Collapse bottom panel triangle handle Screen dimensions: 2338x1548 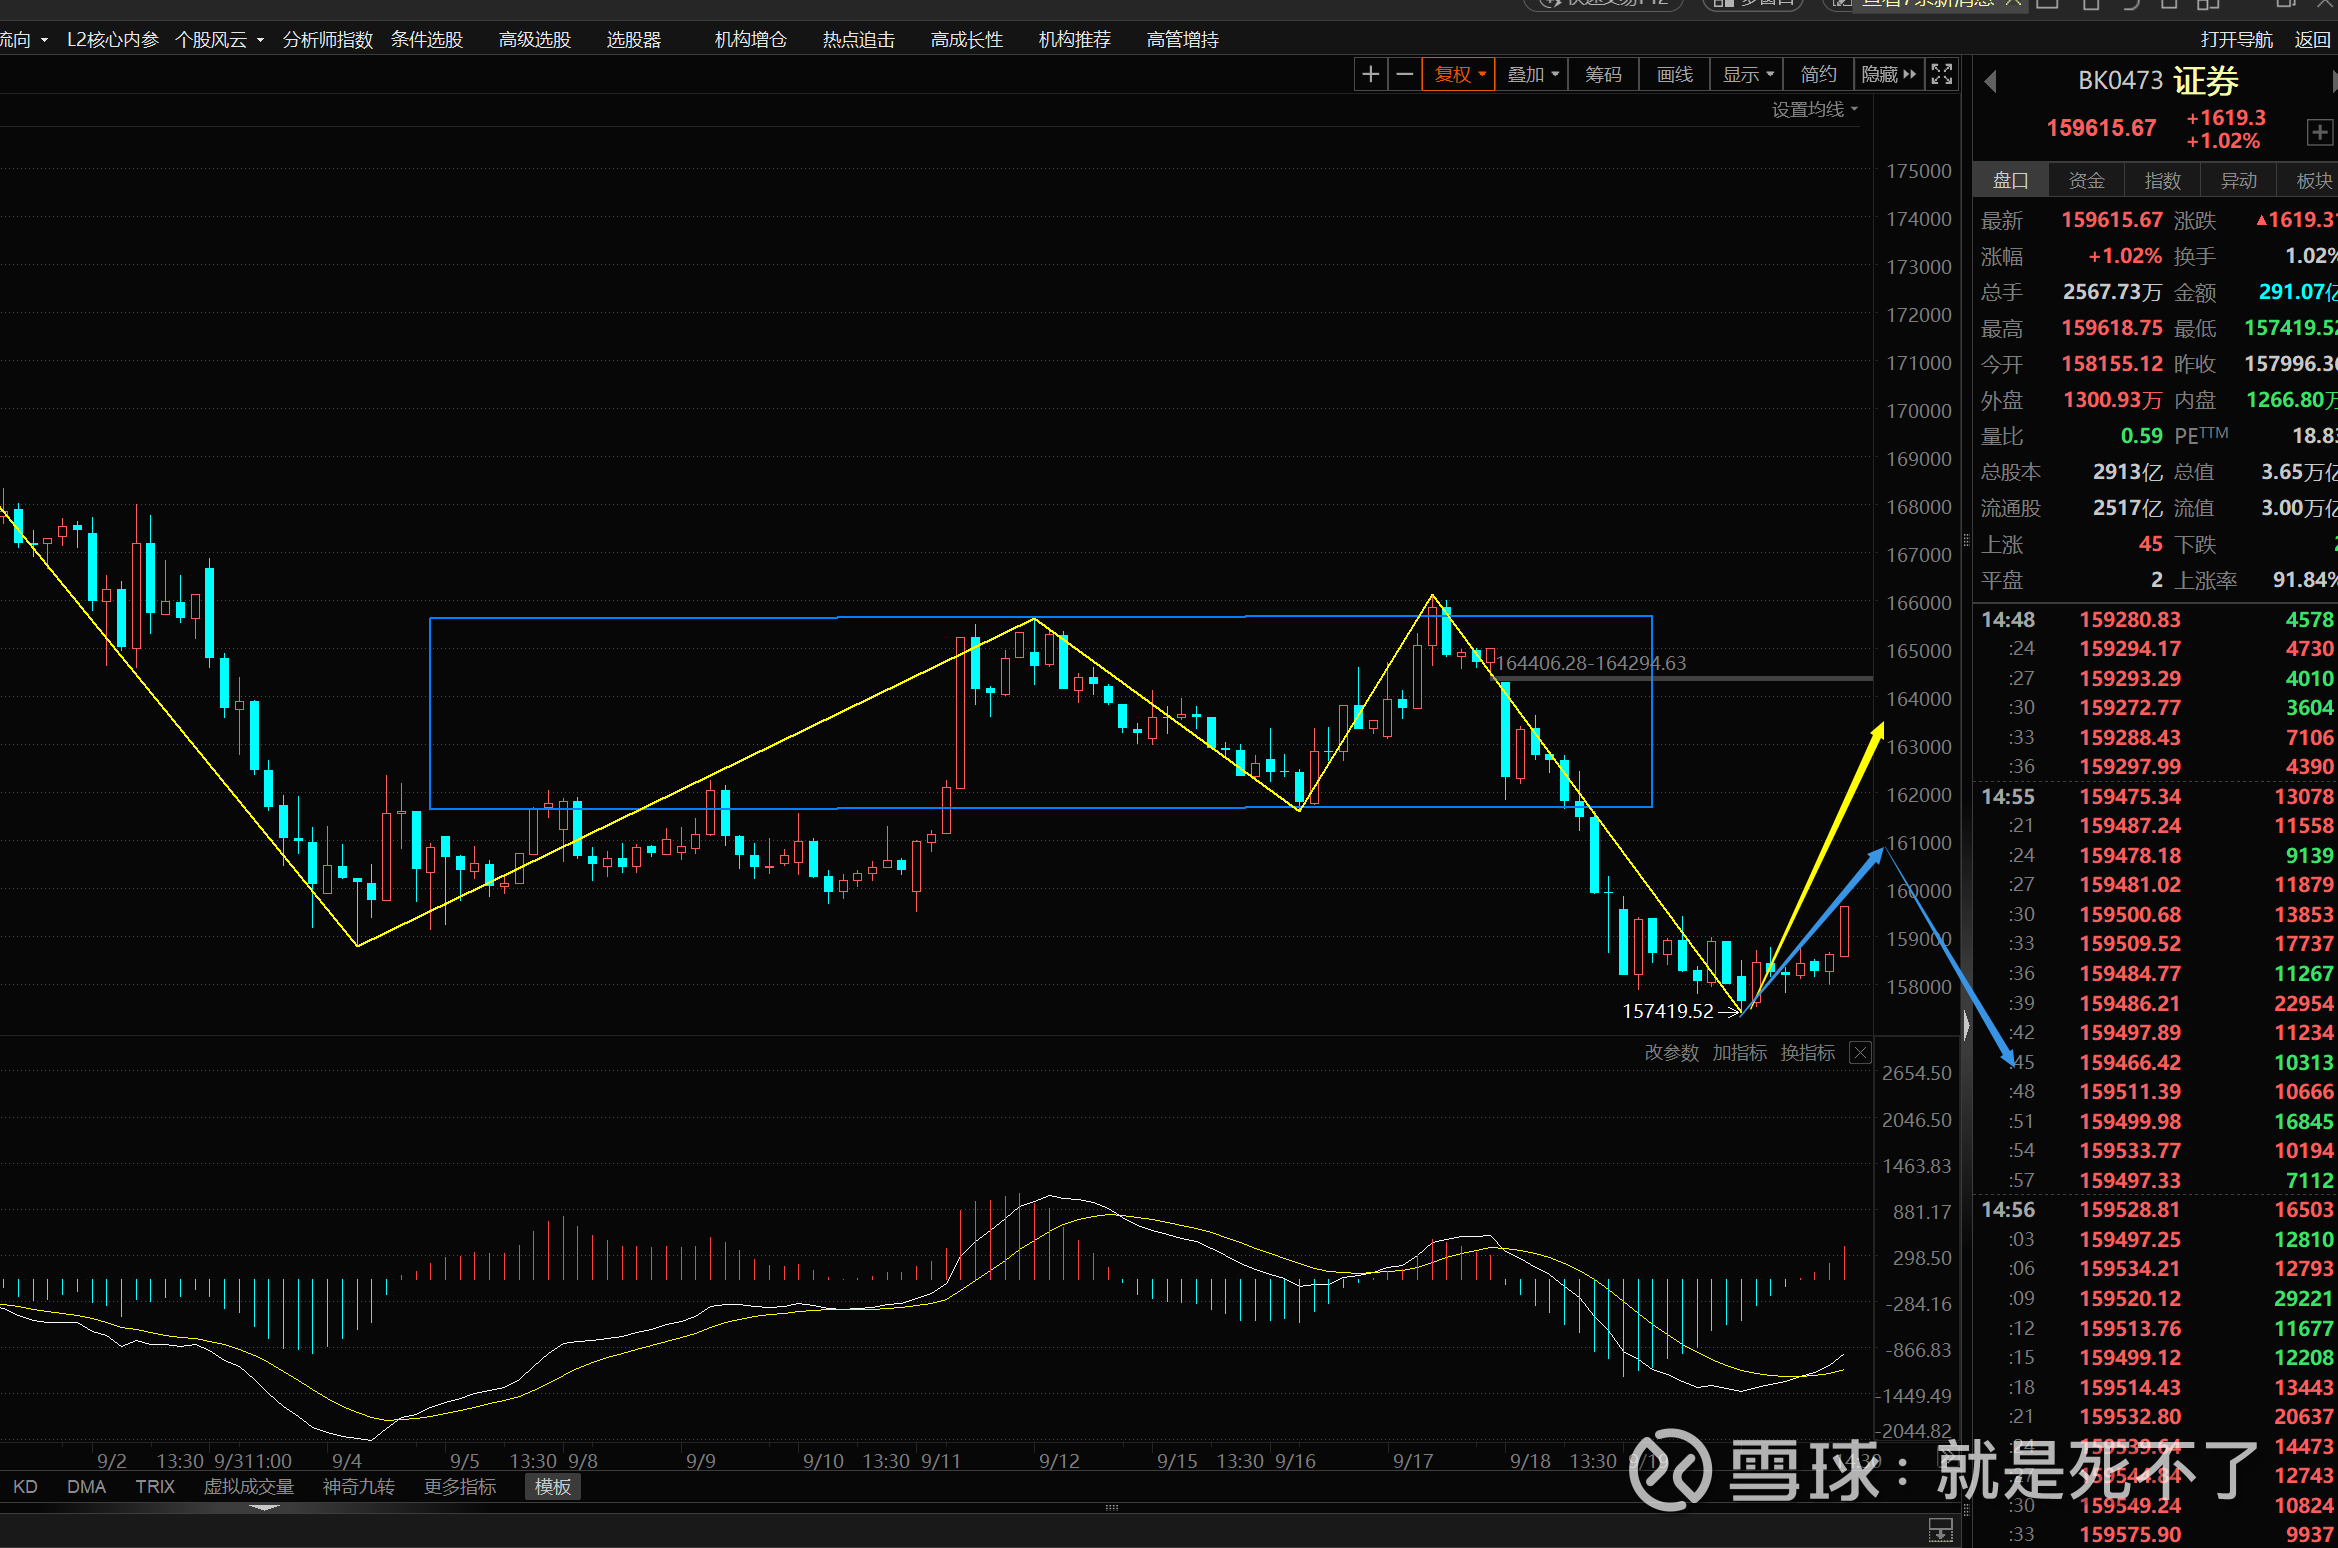(x=264, y=1507)
